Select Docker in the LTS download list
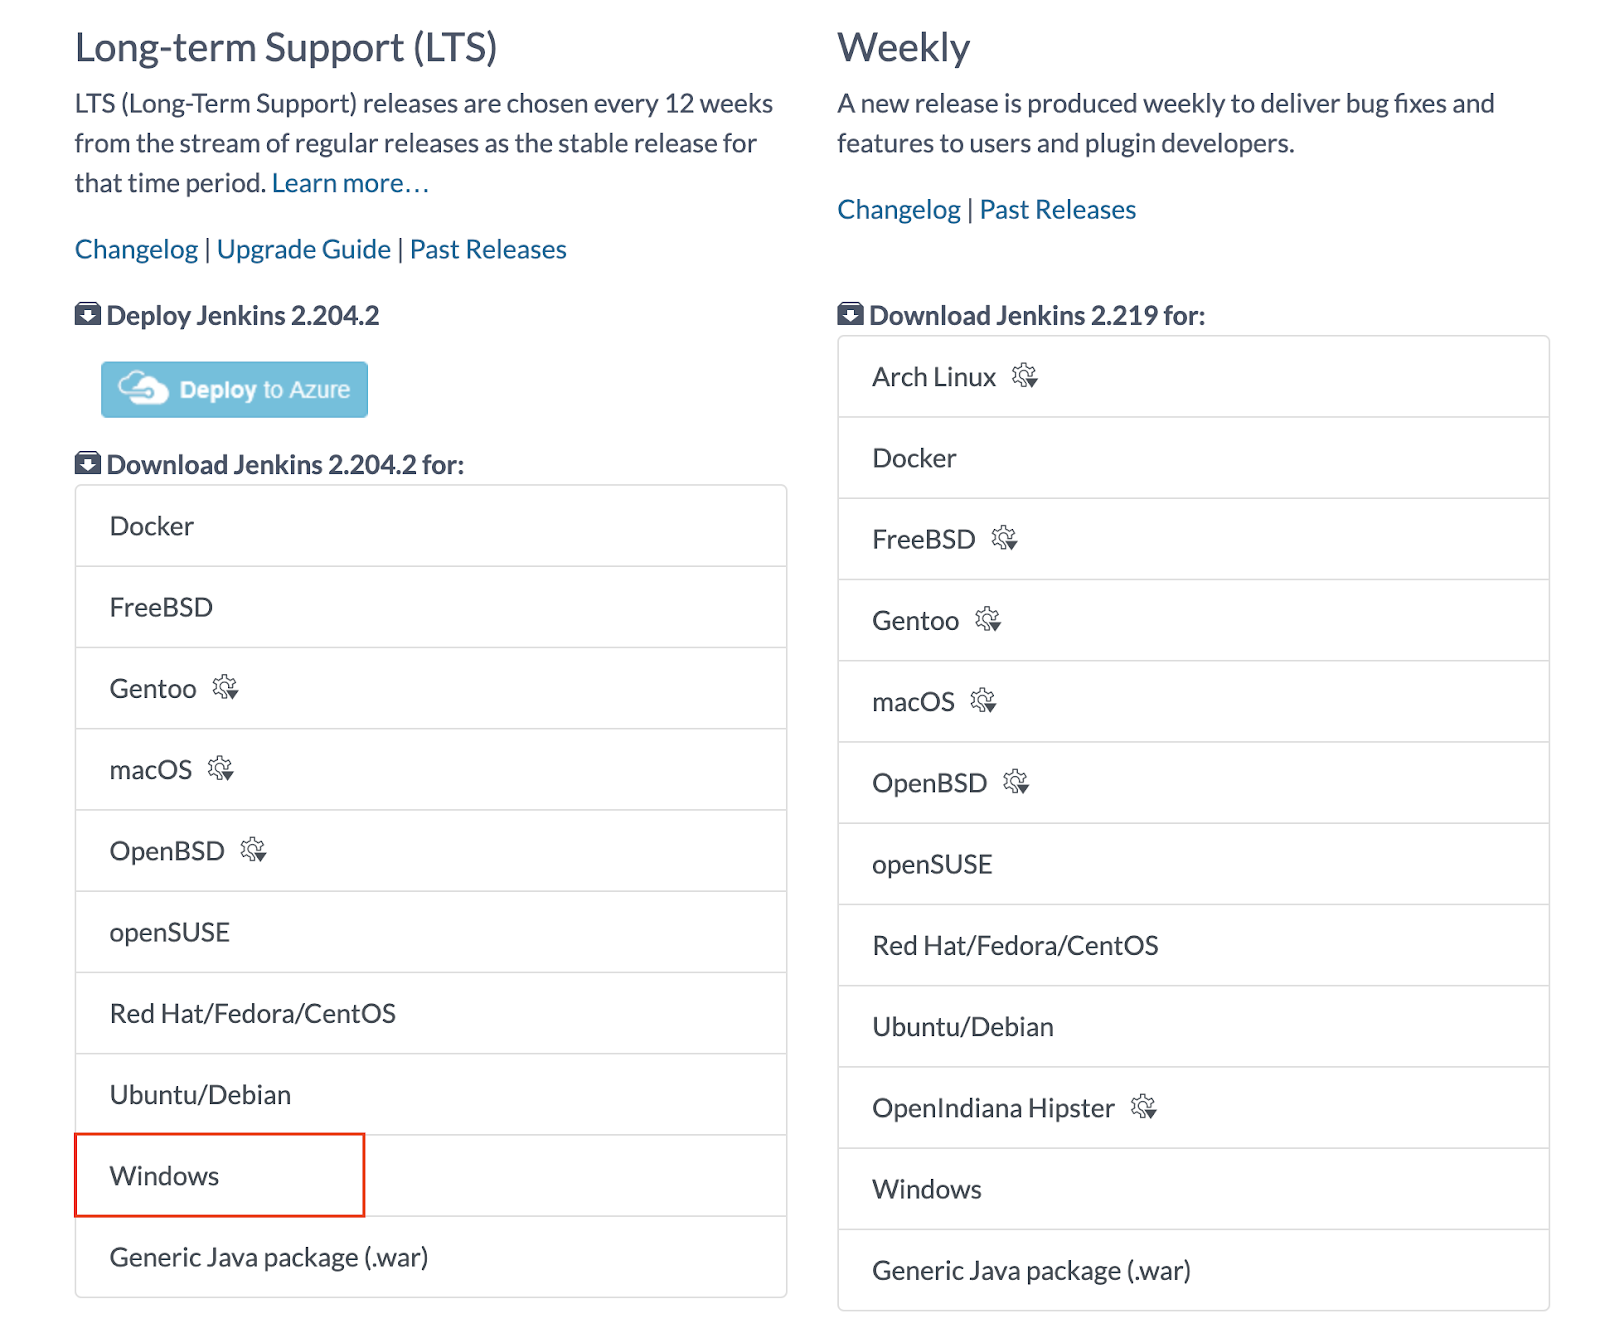 point(431,526)
